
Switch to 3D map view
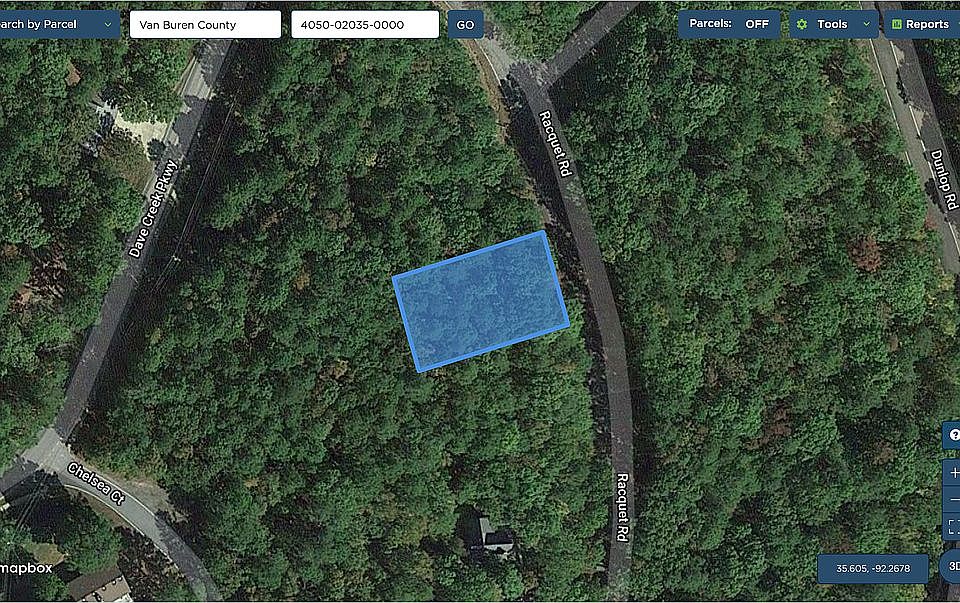[x=951, y=567]
